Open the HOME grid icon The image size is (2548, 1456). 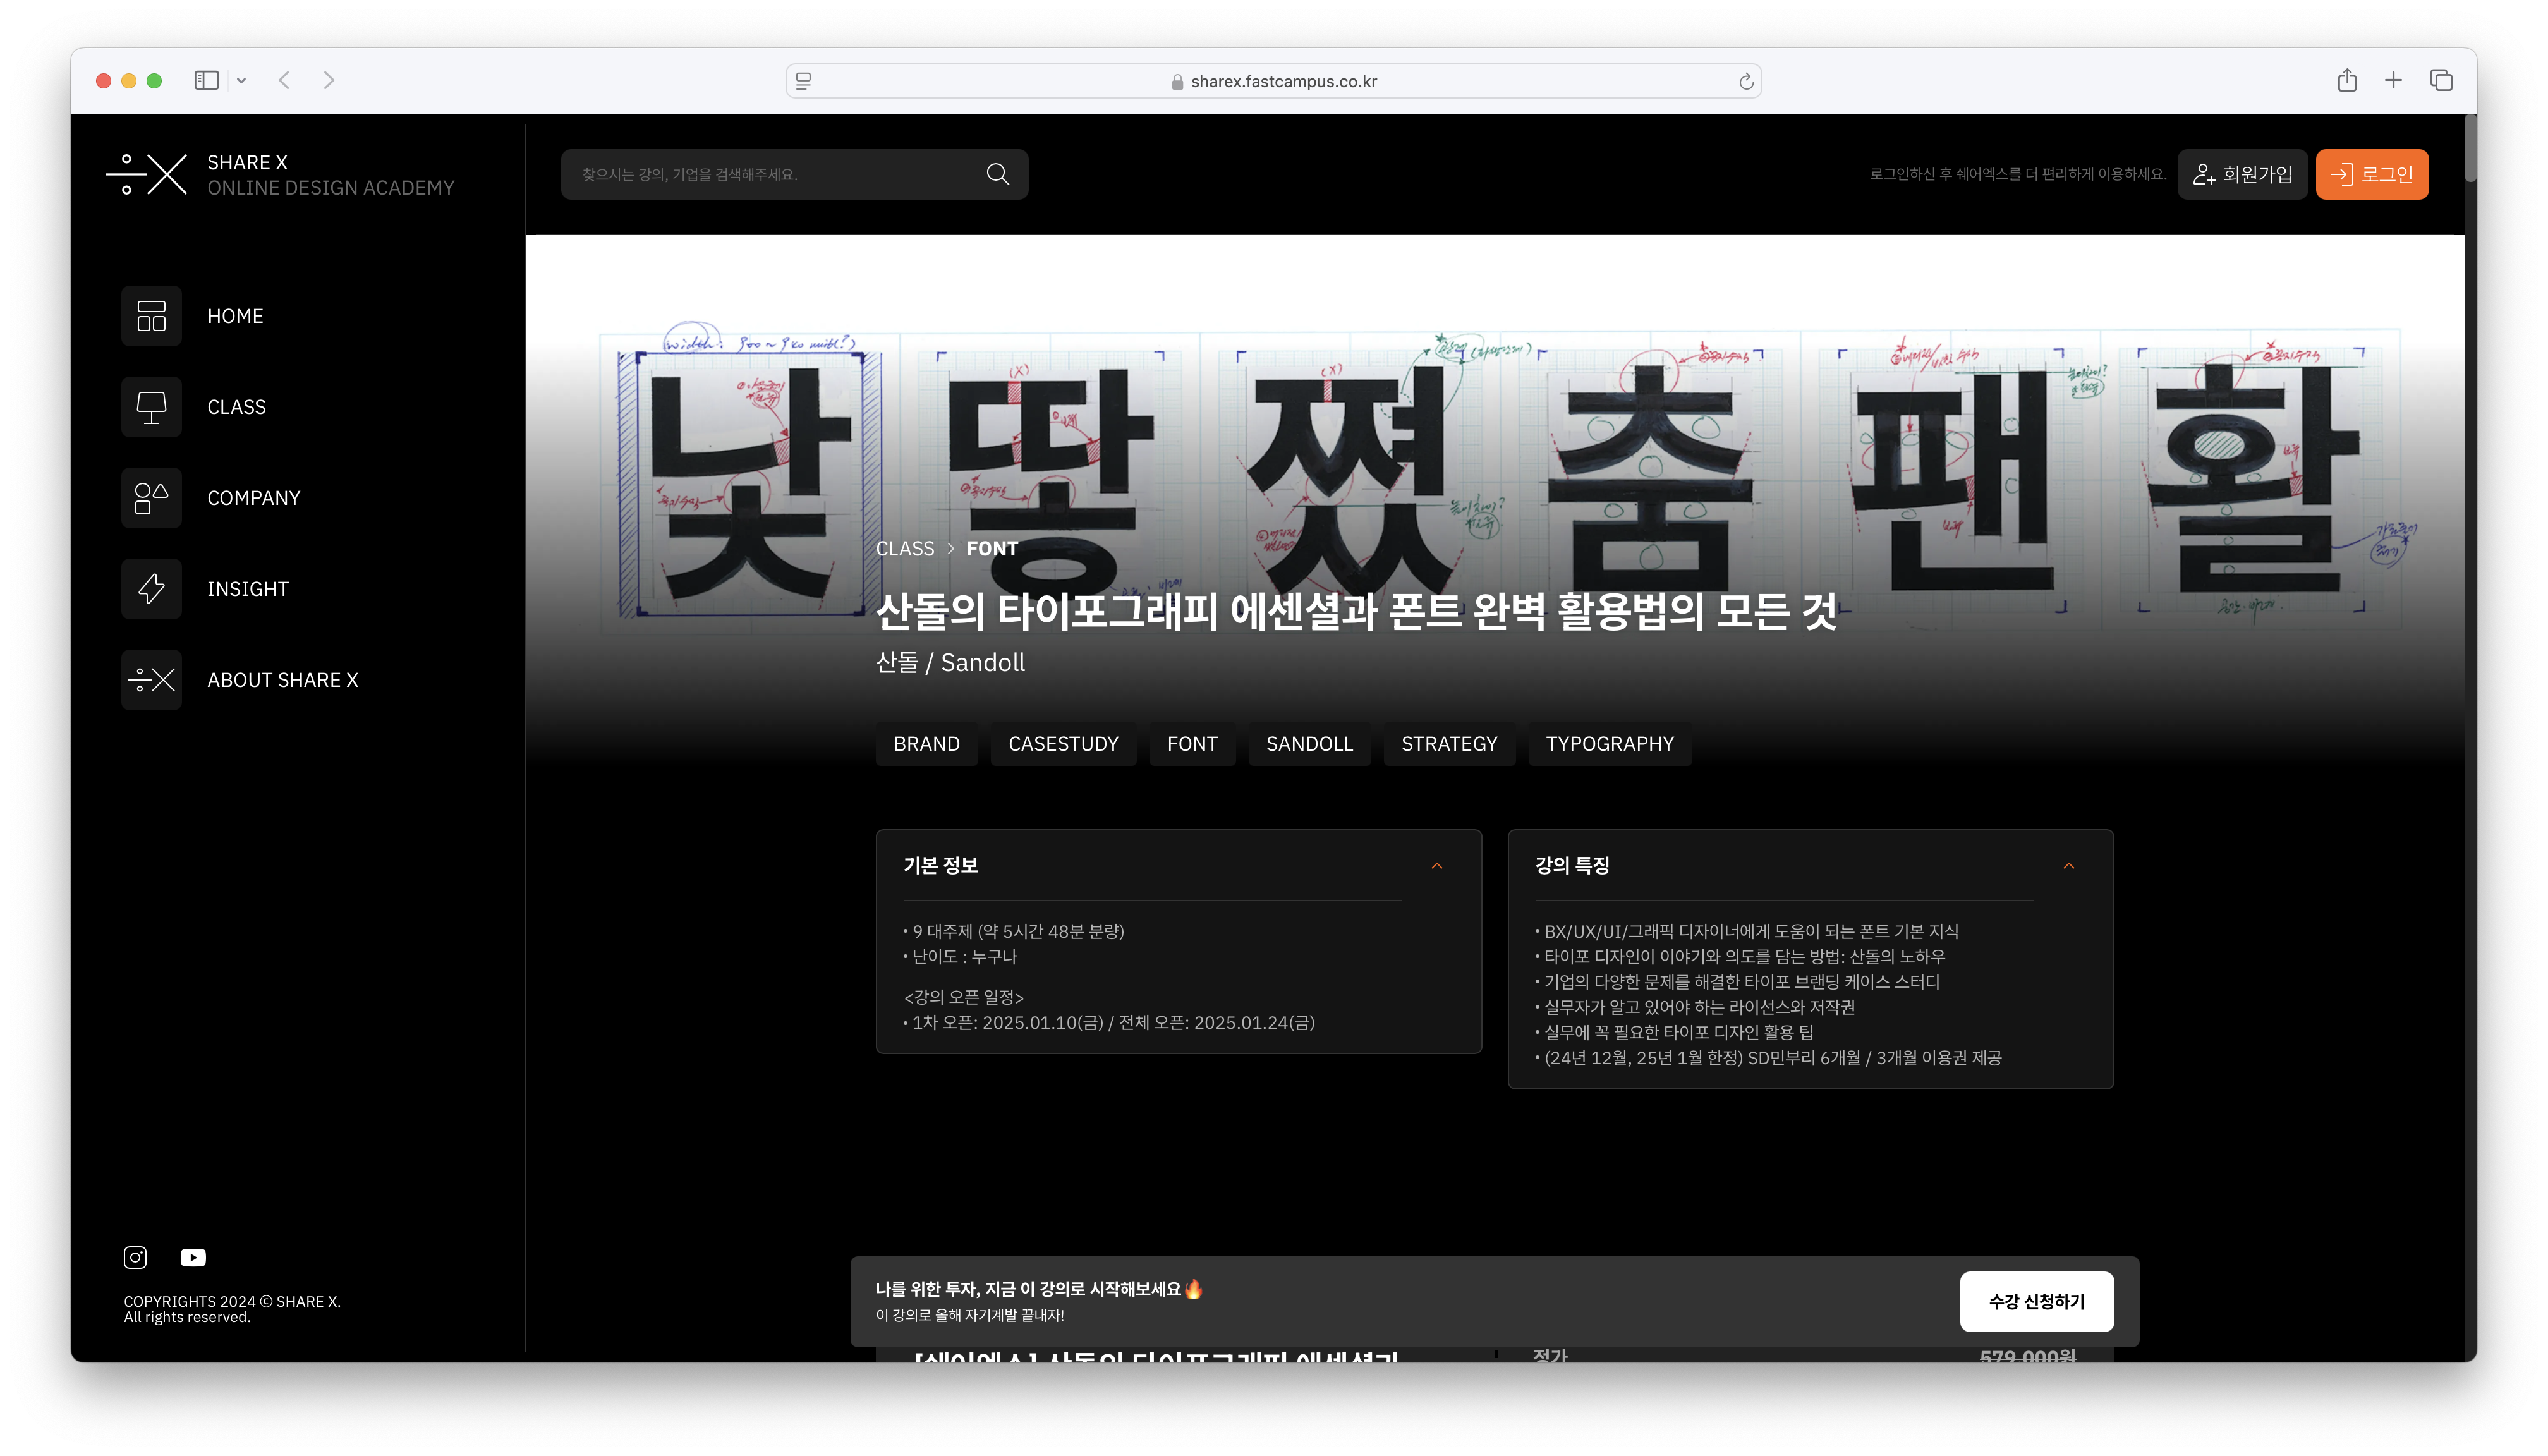(151, 316)
